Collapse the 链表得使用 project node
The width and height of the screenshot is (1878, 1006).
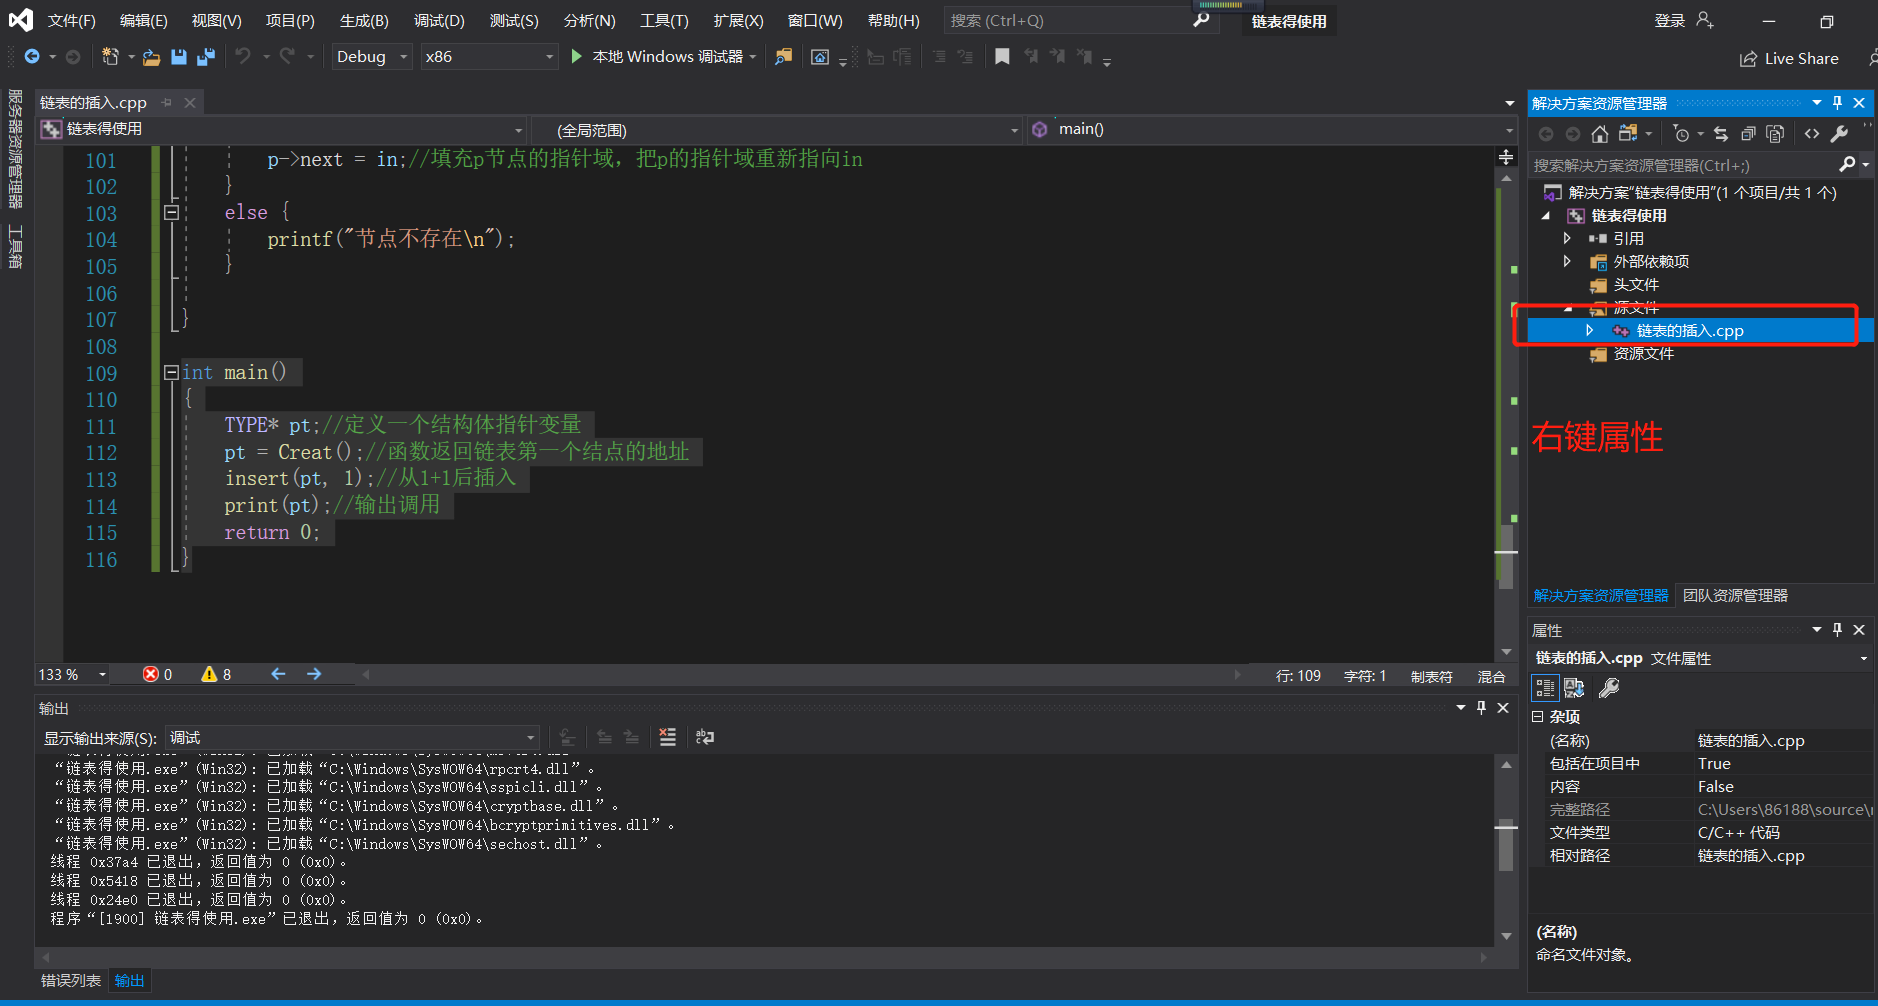pyautogui.click(x=1547, y=216)
